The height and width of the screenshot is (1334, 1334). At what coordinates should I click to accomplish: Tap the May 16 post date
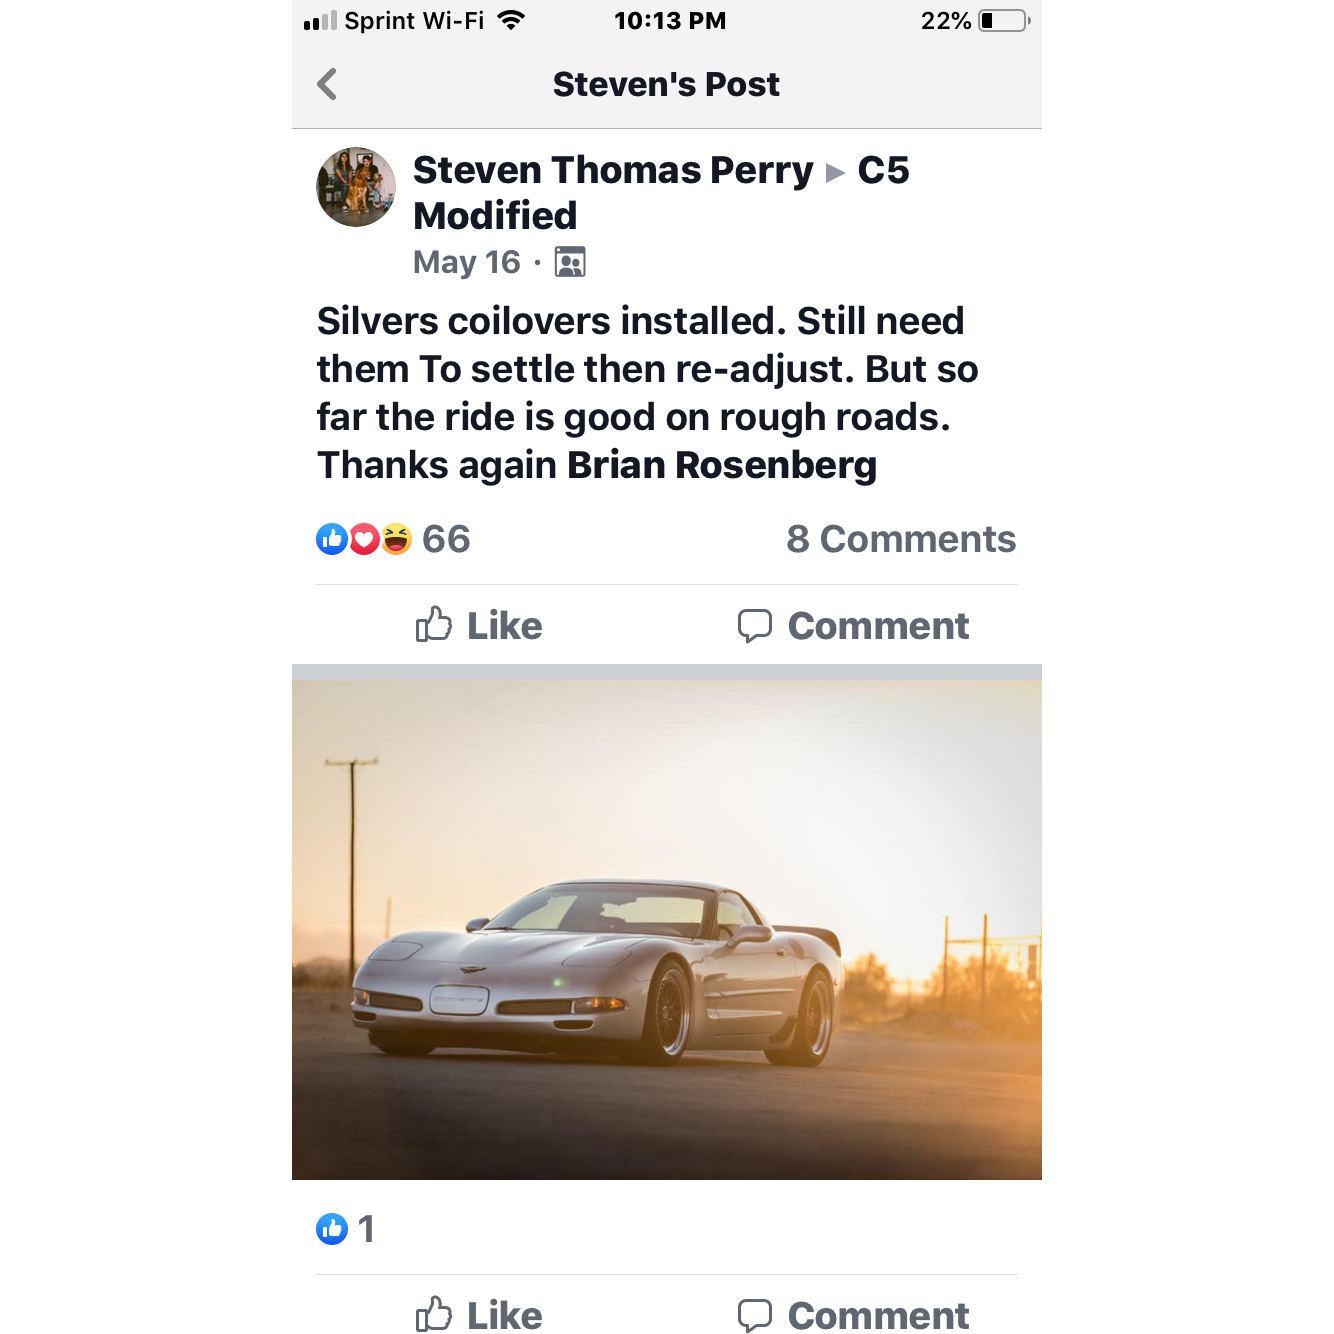(x=466, y=262)
